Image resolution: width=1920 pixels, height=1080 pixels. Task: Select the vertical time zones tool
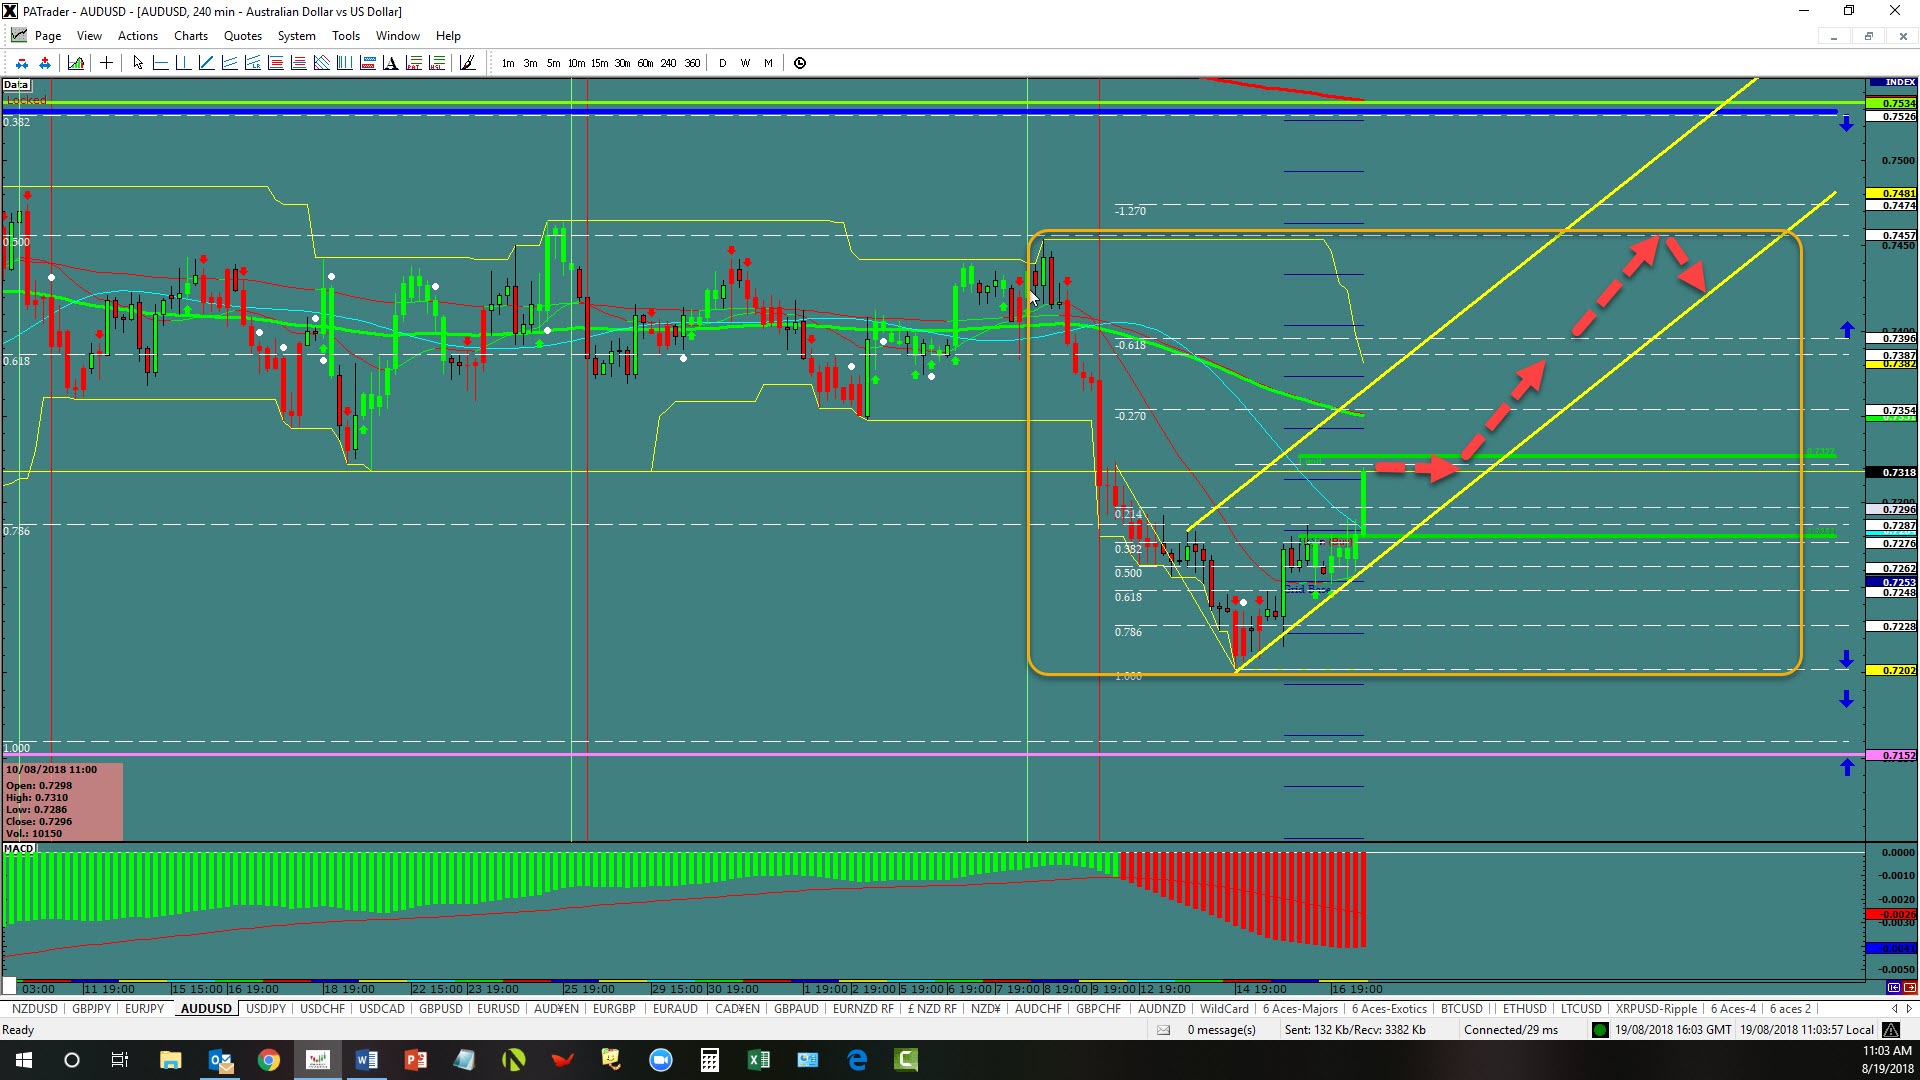coord(344,63)
